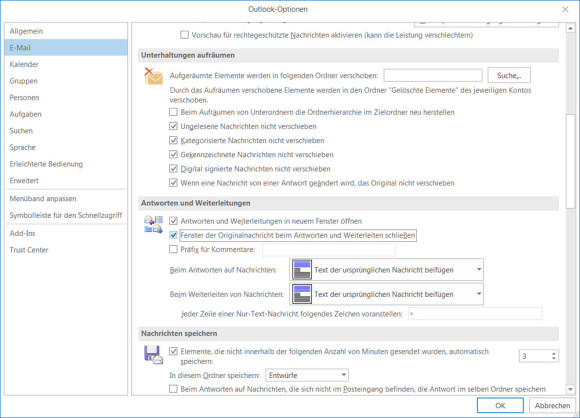The height and width of the screenshot is (418, 580).
Task: Toggle the 'Original nicht verschieben' checkbox
Action: click(x=173, y=183)
